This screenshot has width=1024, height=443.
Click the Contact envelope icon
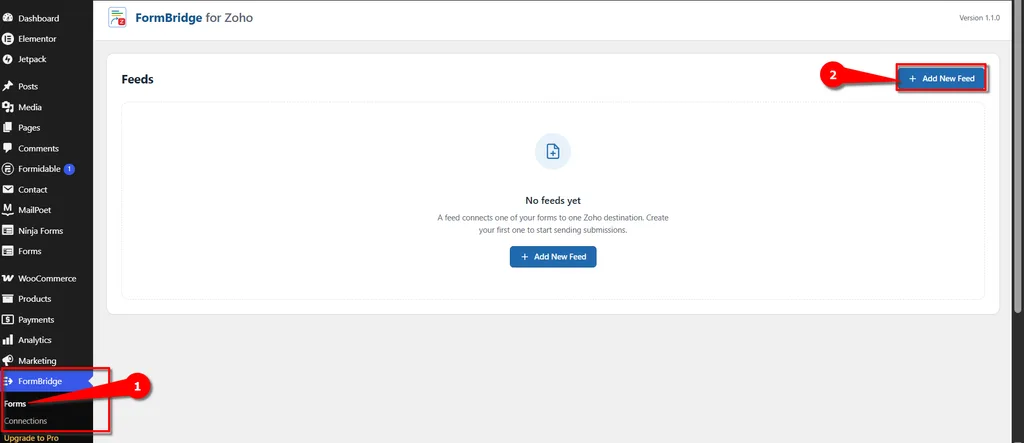(x=8, y=189)
